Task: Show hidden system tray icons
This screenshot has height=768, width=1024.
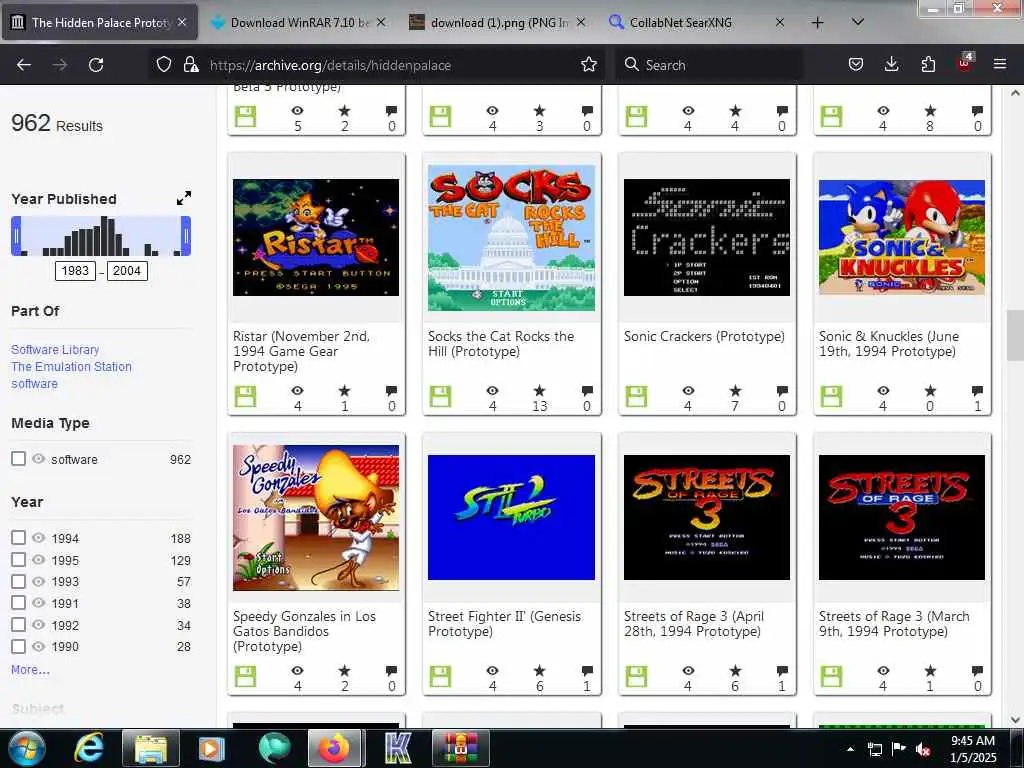Action: [850, 749]
